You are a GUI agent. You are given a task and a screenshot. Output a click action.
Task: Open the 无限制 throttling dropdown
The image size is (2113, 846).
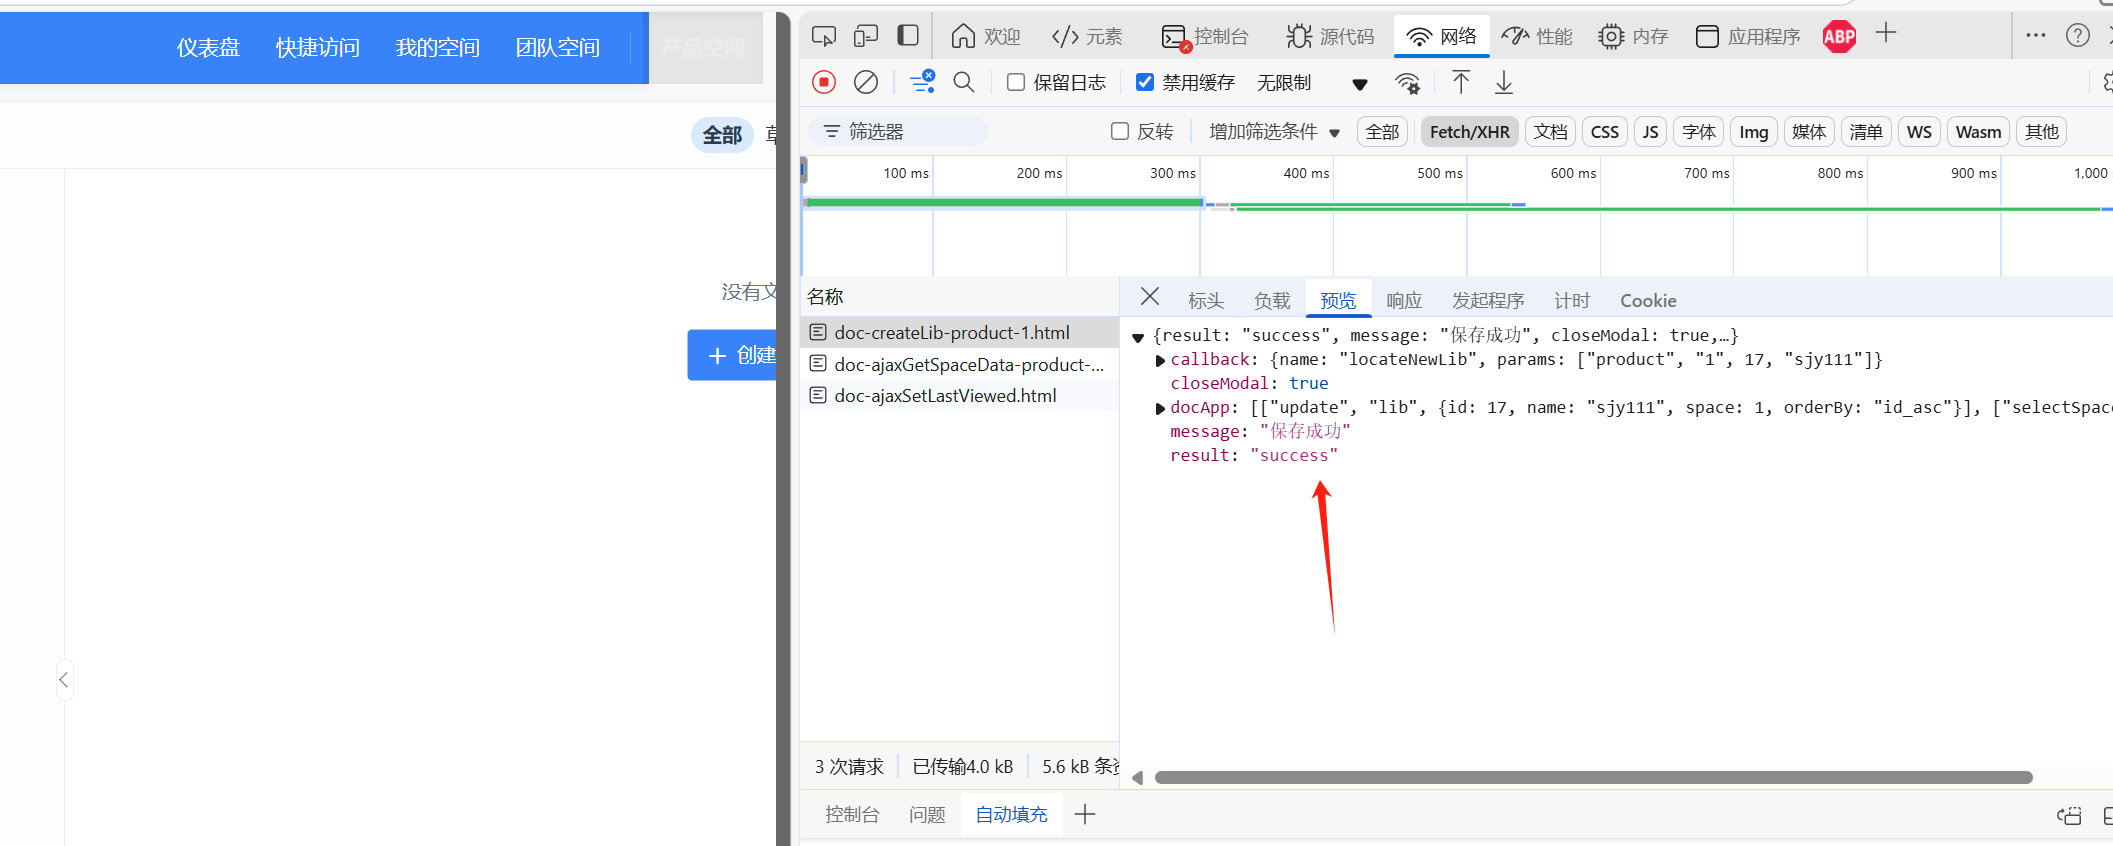coord(1311,83)
